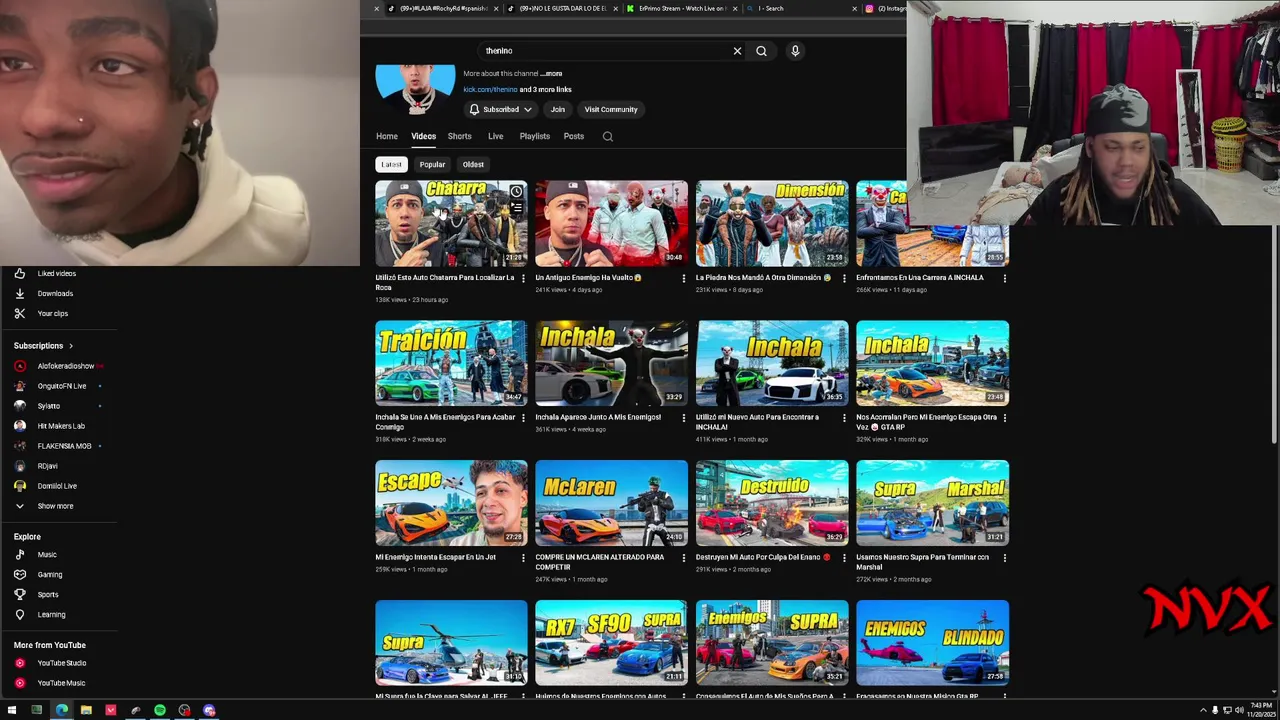
Task: Open options menu for 'COMPRE UN MCLAREN' video
Action: (x=684, y=558)
